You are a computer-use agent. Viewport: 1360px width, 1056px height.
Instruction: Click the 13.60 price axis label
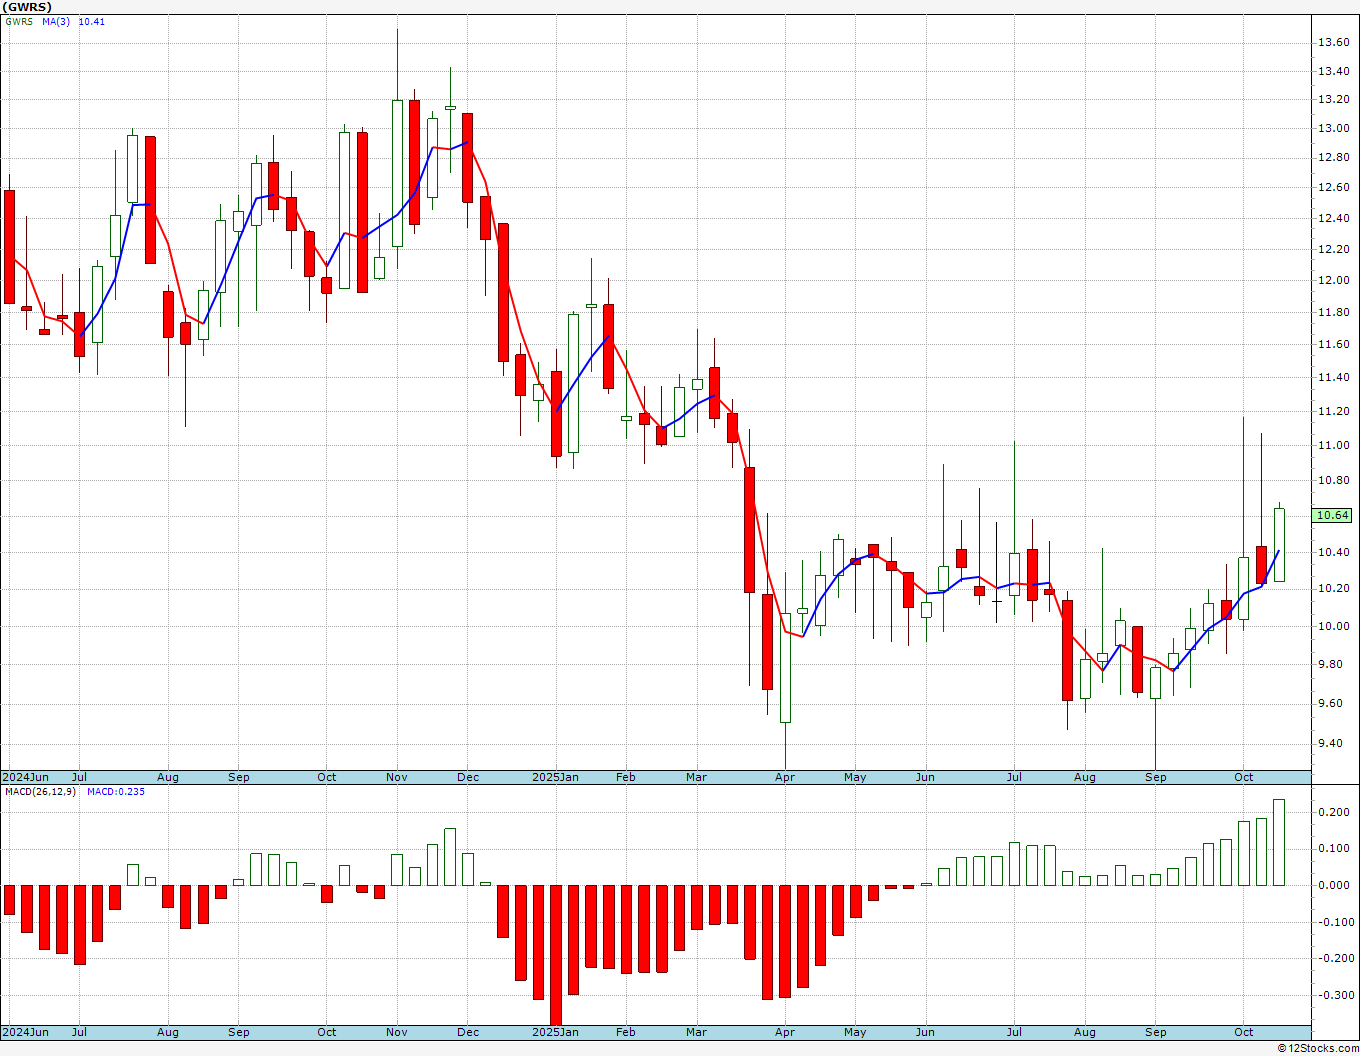1334,42
